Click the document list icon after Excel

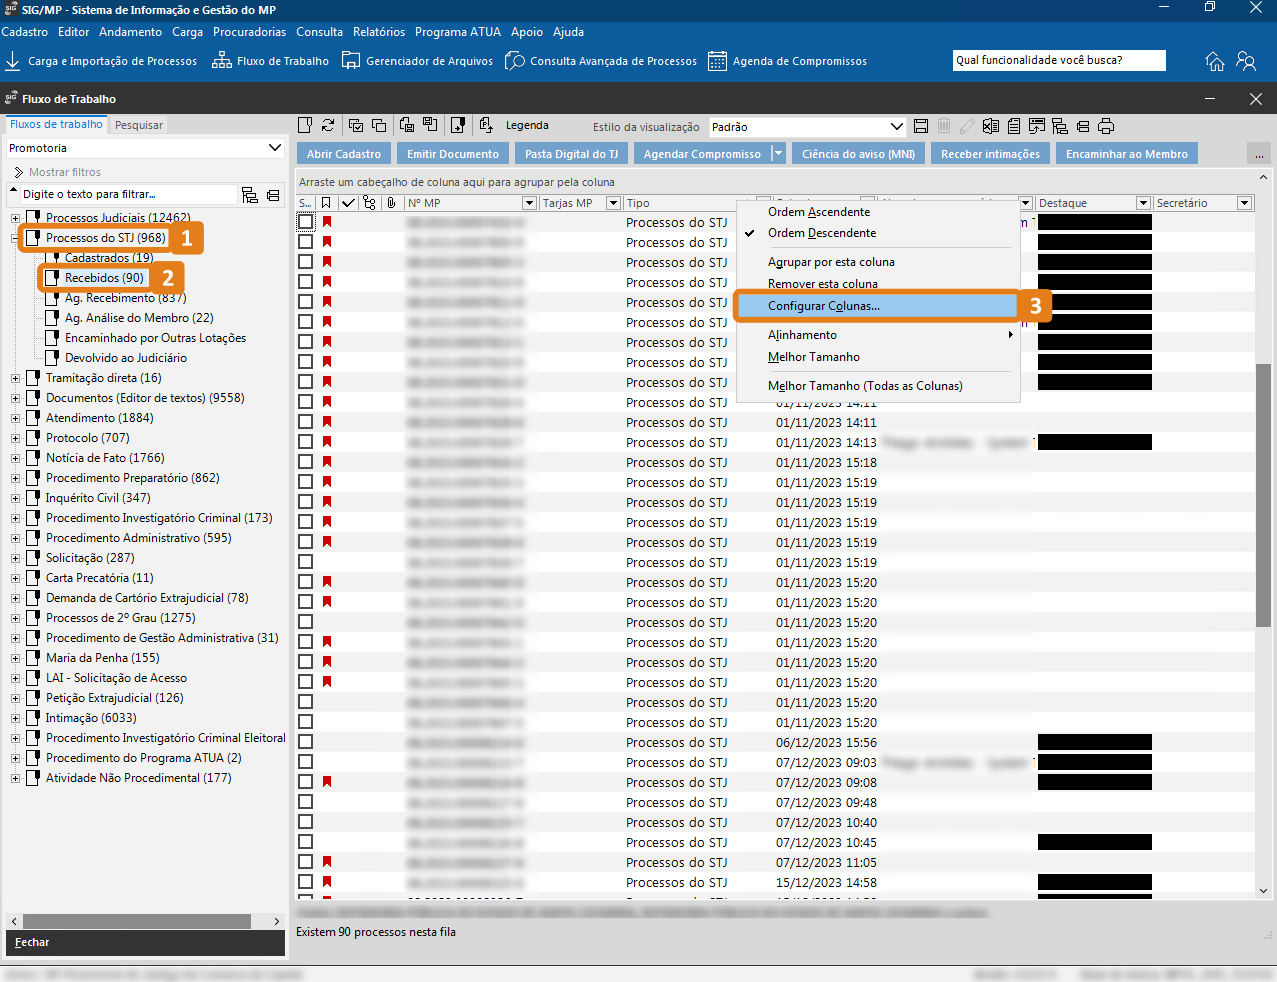point(1014,126)
